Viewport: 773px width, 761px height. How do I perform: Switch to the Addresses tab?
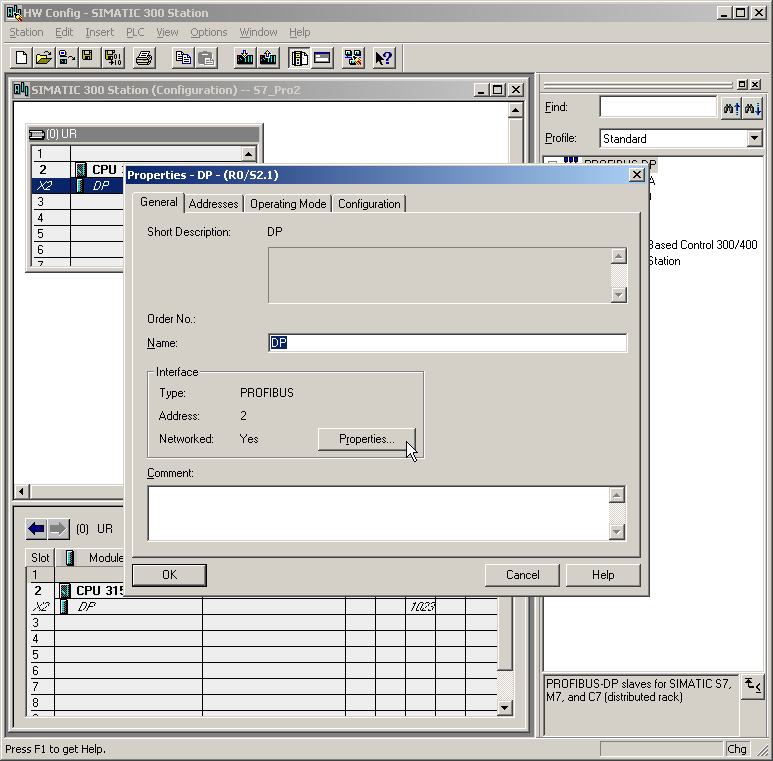click(x=213, y=204)
